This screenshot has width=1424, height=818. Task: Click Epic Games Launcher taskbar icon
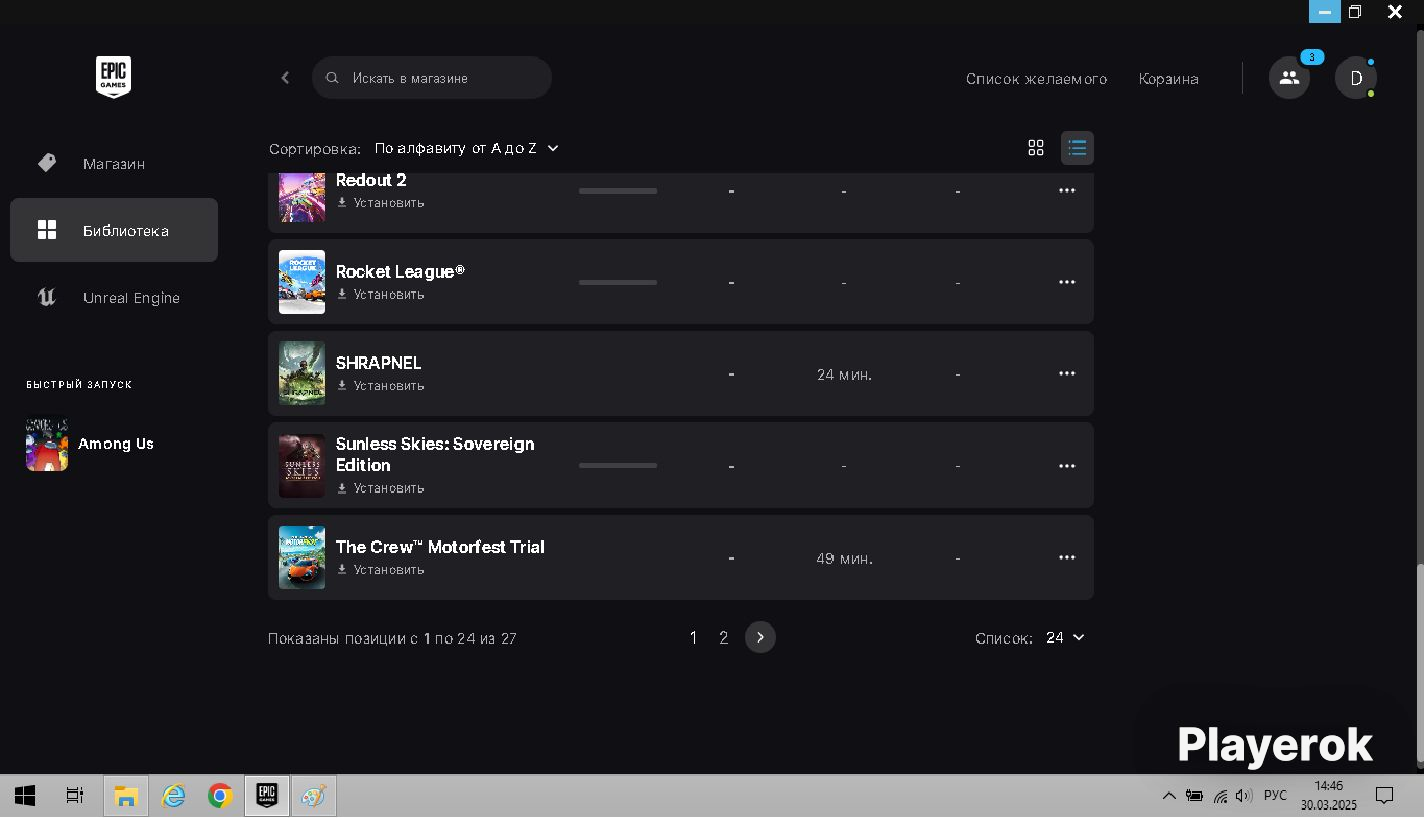pyautogui.click(x=267, y=796)
